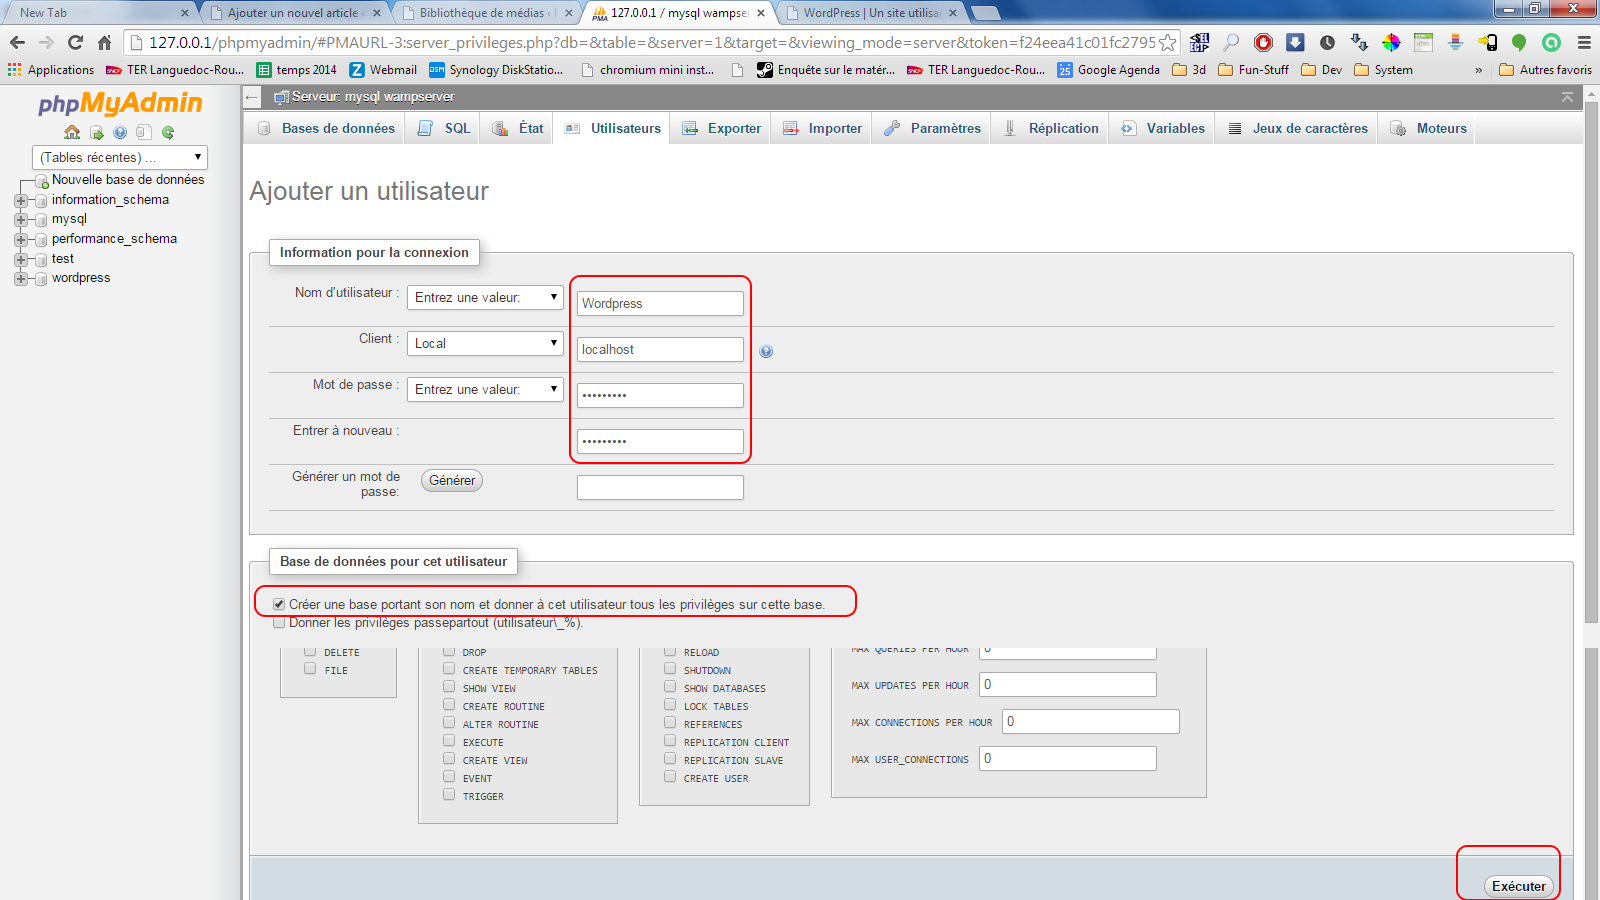Bookmark this page with the star icon
Viewport: 1600px width, 900px height.
tap(1167, 42)
